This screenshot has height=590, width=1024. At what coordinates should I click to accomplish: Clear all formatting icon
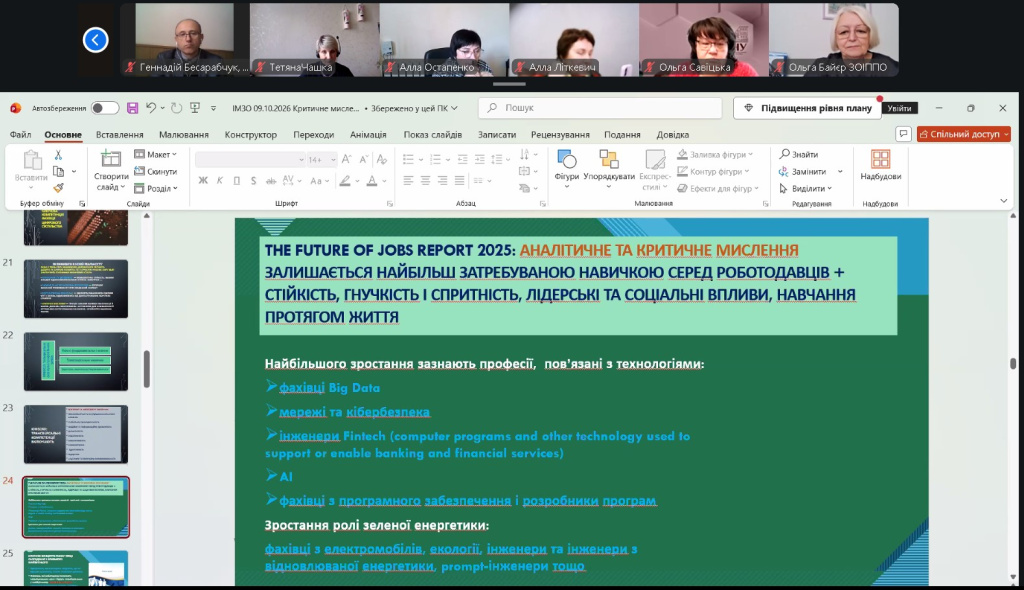pyautogui.click(x=382, y=159)
